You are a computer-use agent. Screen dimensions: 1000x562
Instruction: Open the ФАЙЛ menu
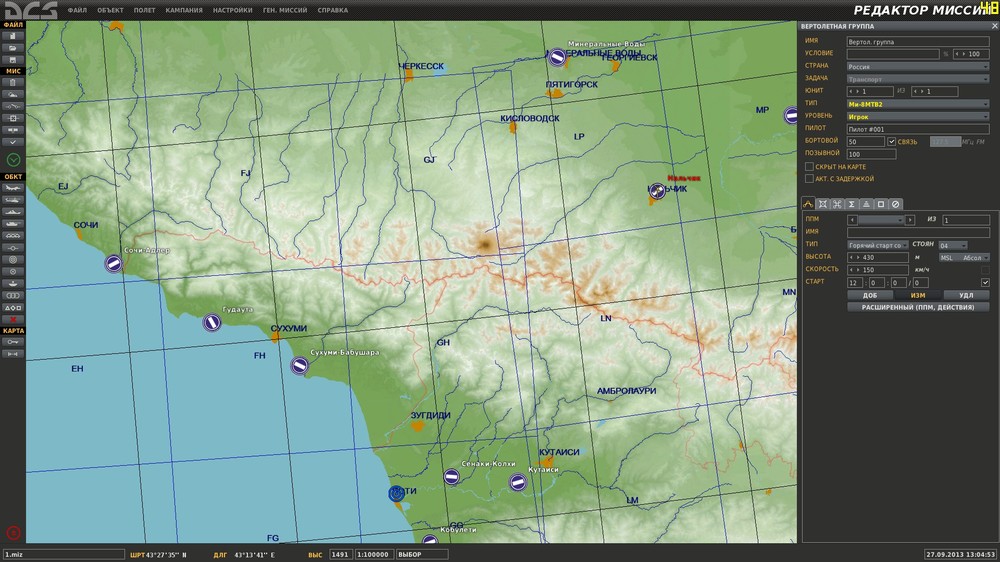[x=77, y=10]
